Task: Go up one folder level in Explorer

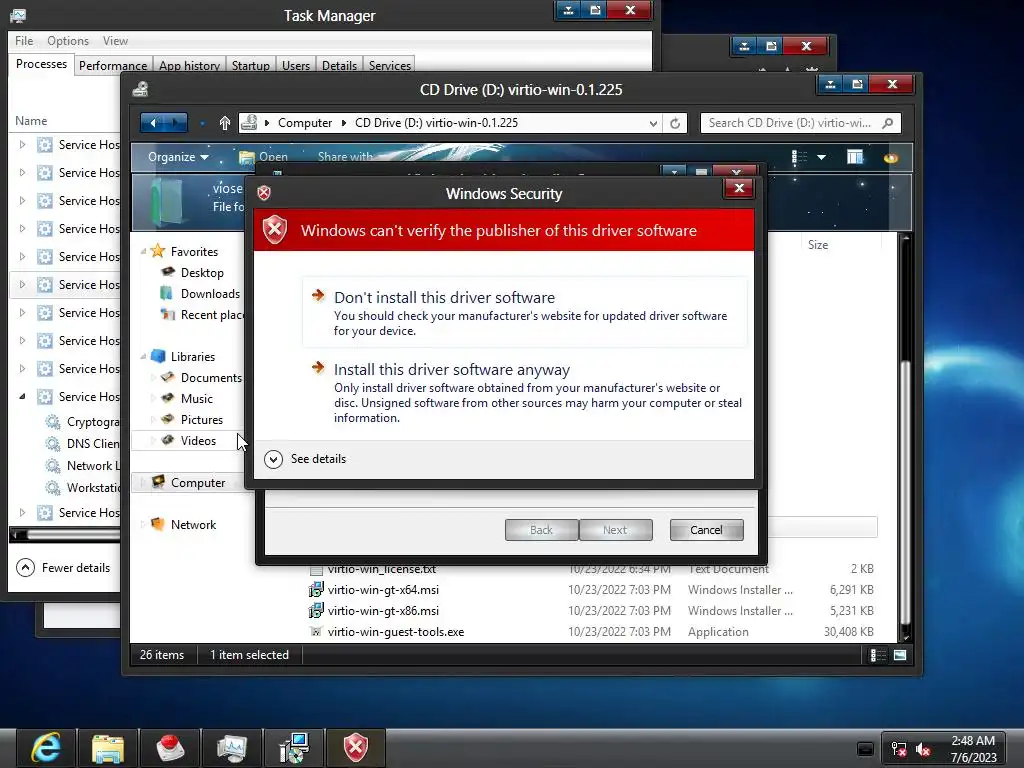Action: pyautogui.click(x=225, y=123)
